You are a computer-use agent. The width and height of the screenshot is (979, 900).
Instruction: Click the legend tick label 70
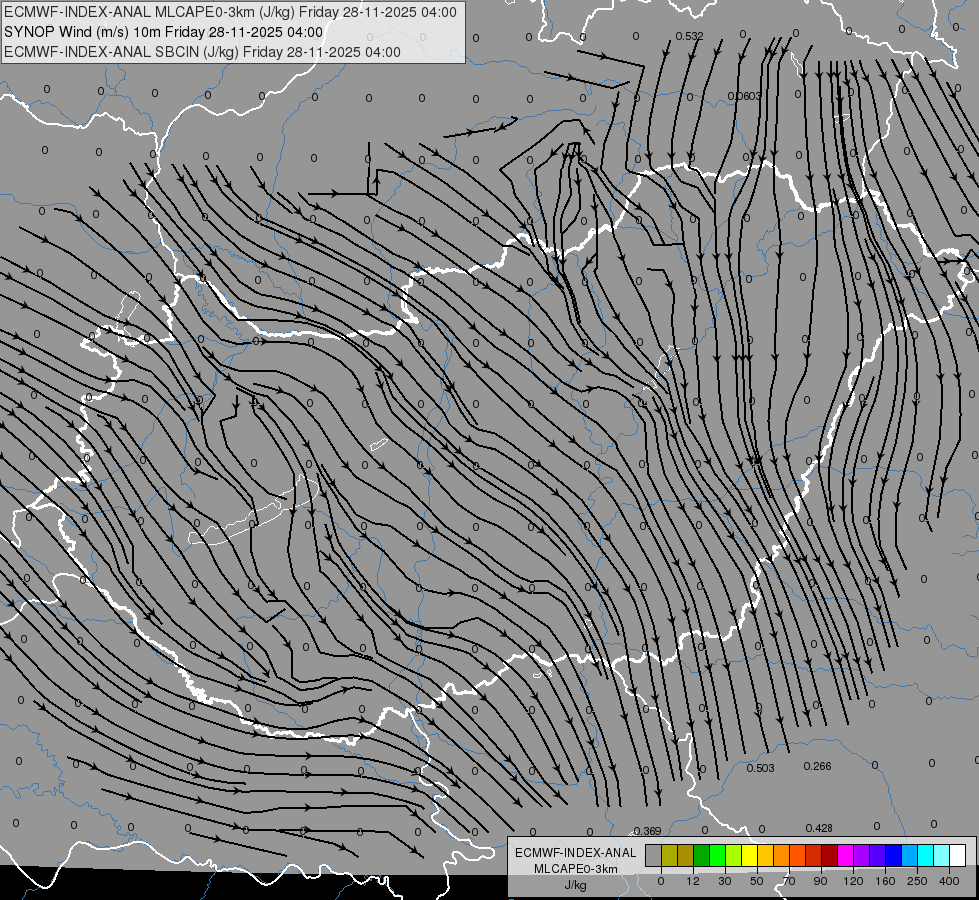pyautogui.click(x=789, y=881)
